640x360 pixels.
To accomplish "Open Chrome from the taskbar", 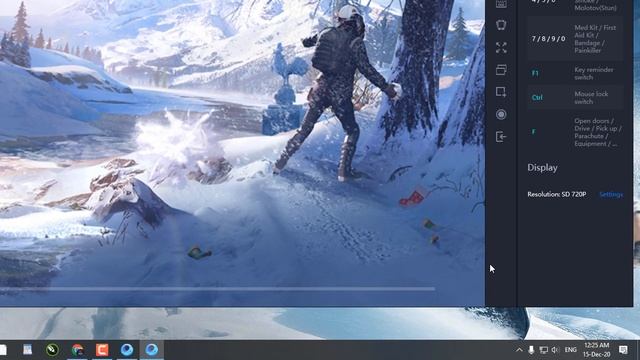I will click(78, 350).
